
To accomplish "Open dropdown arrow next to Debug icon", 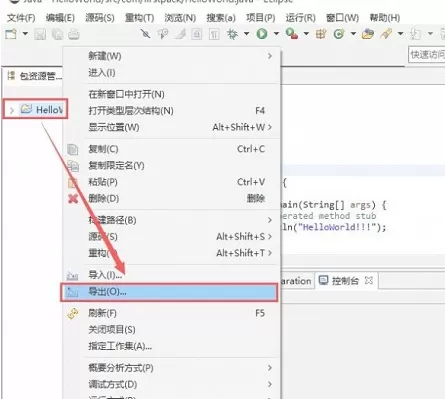I will tap(246, 34).
